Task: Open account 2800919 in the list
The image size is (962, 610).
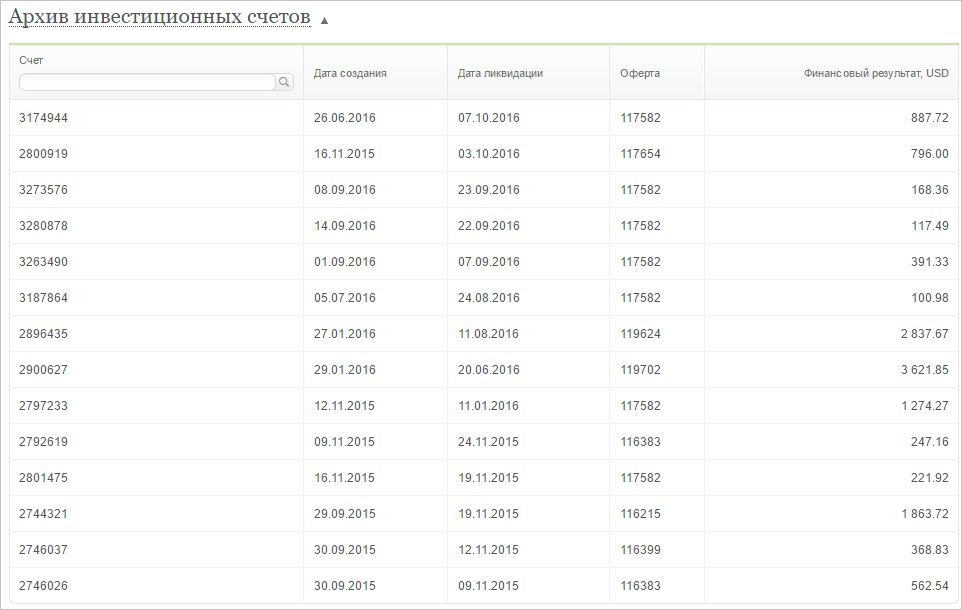Action: tap(43, 154)
